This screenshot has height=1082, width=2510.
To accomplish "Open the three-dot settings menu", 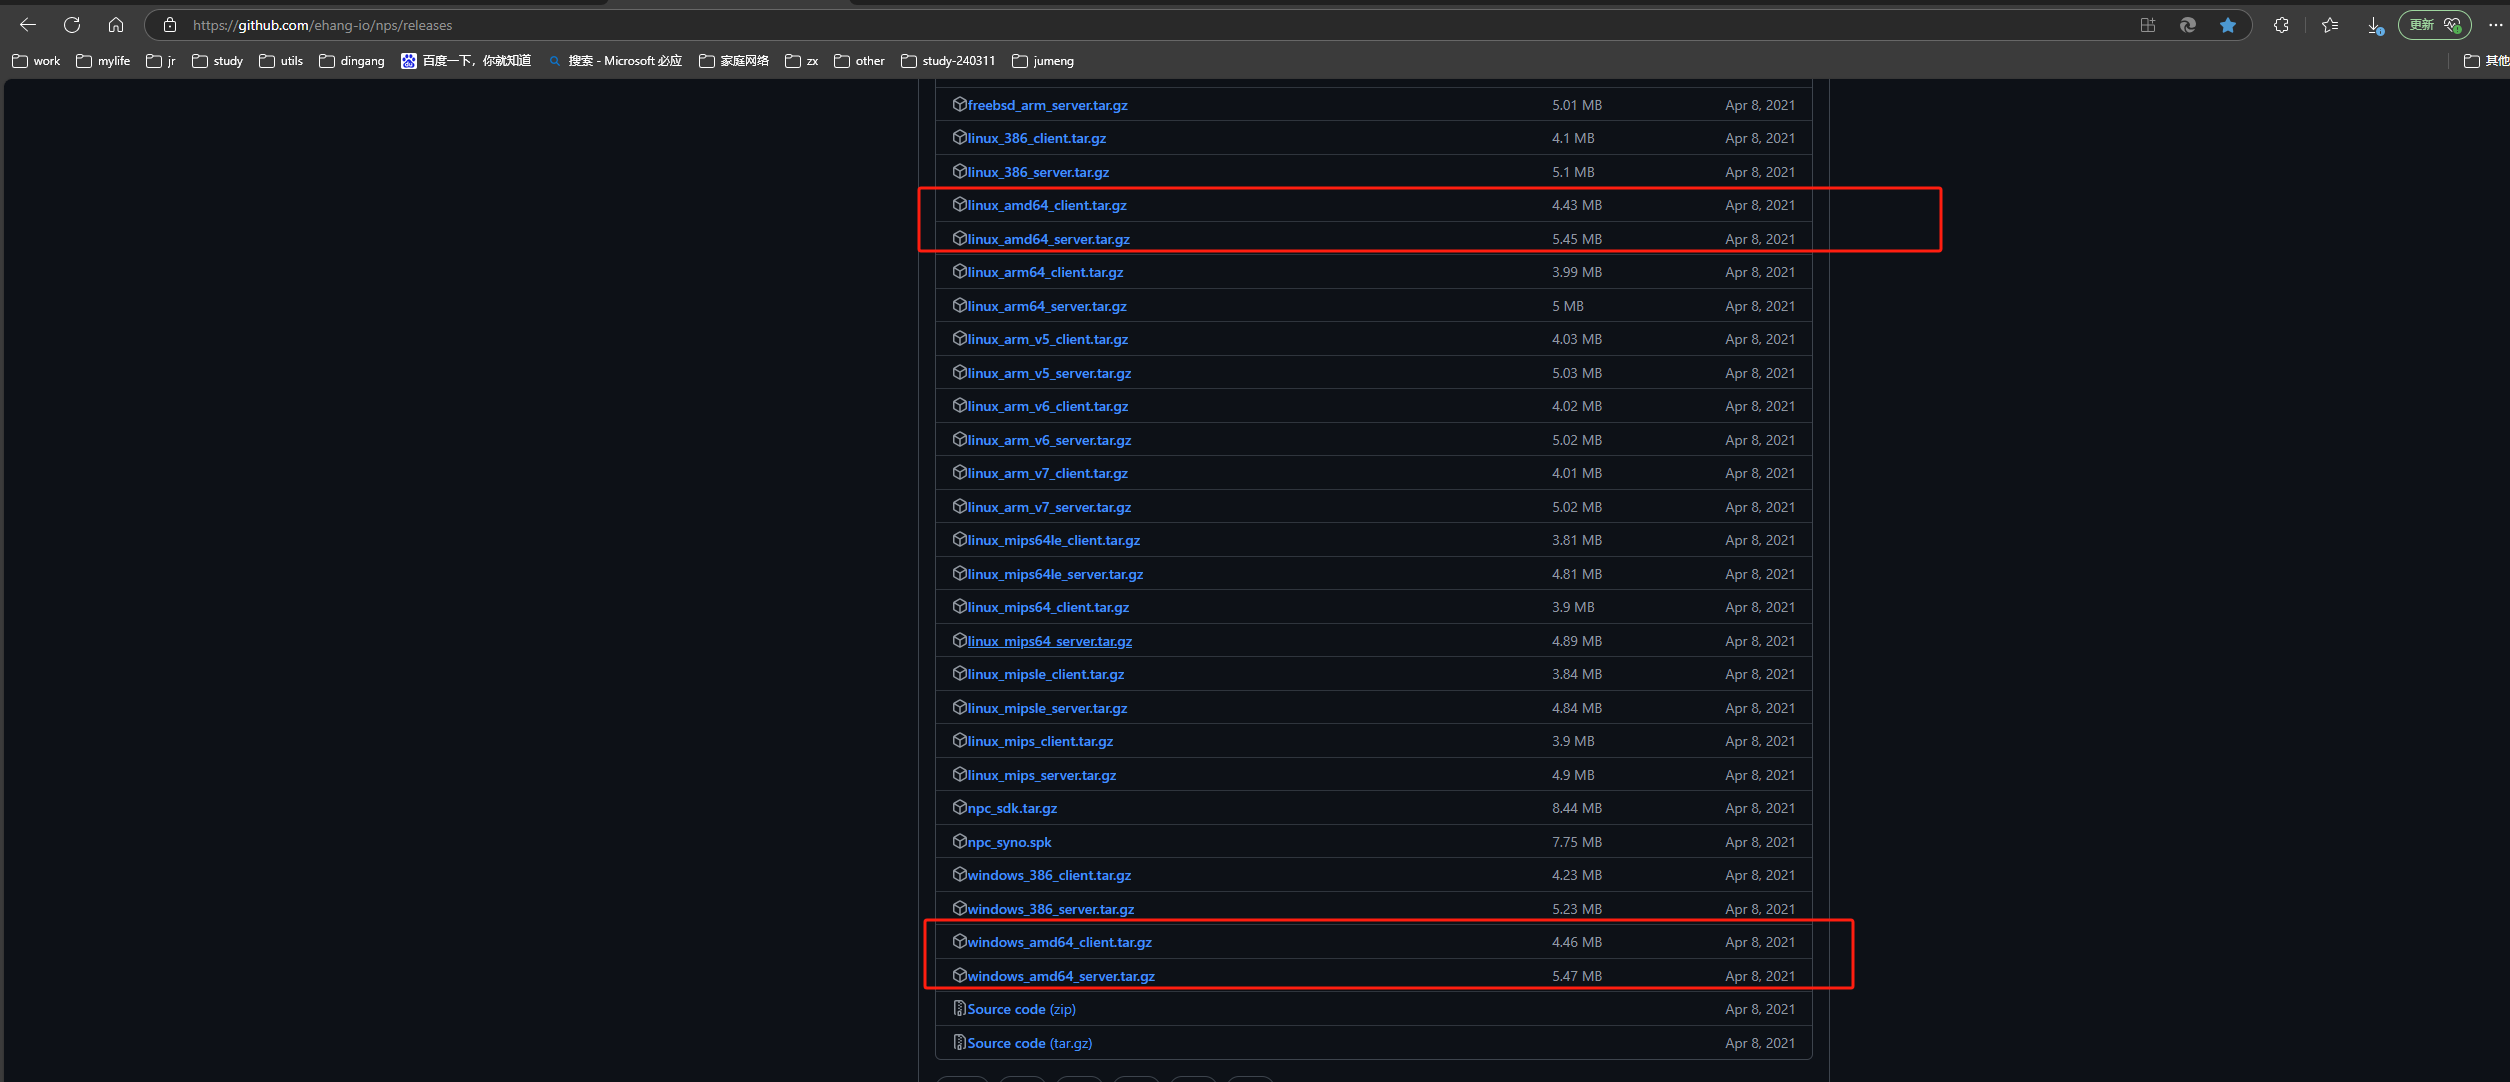I will pos(2495,25).
